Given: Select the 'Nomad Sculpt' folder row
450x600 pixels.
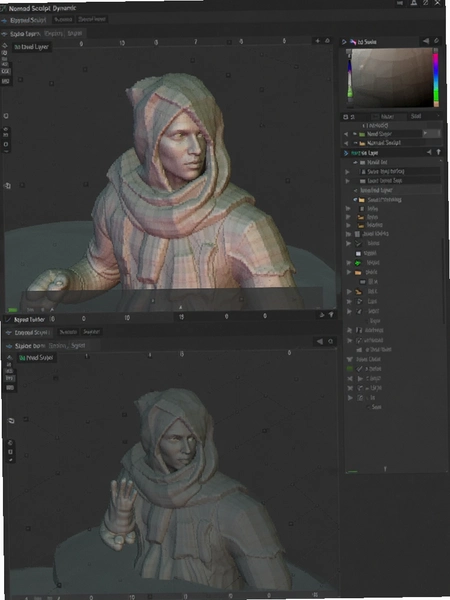Looking at the screenshot, I should point(393,143).
